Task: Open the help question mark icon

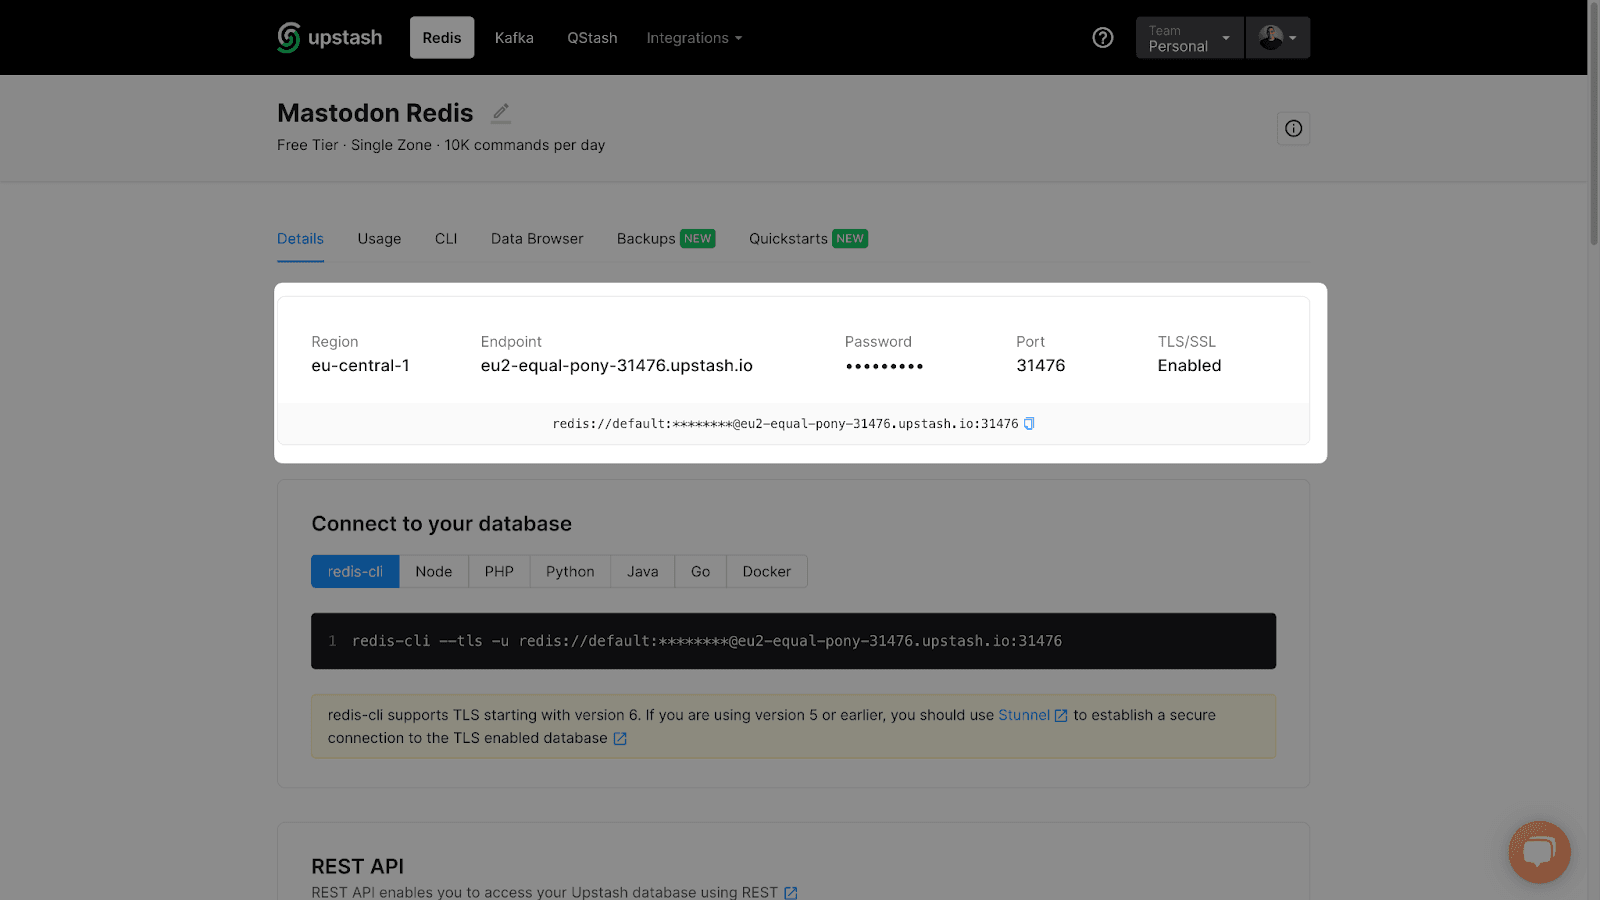Action: (x=1102, y=38)
